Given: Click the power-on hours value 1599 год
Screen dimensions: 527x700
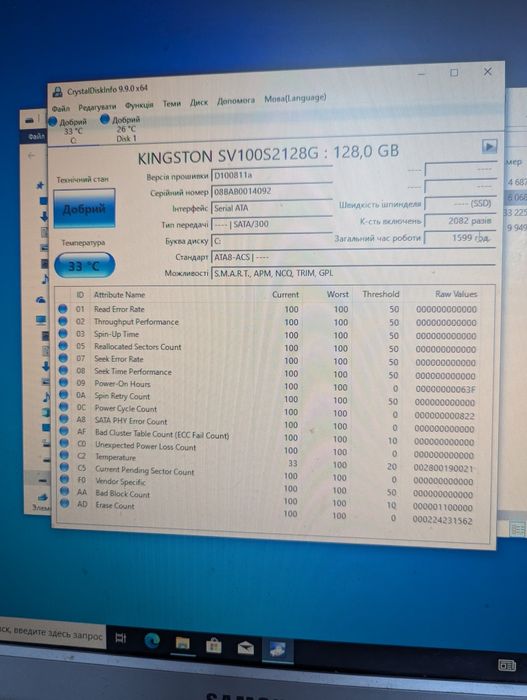Looking at the screenshot, I should pos(460,238).
